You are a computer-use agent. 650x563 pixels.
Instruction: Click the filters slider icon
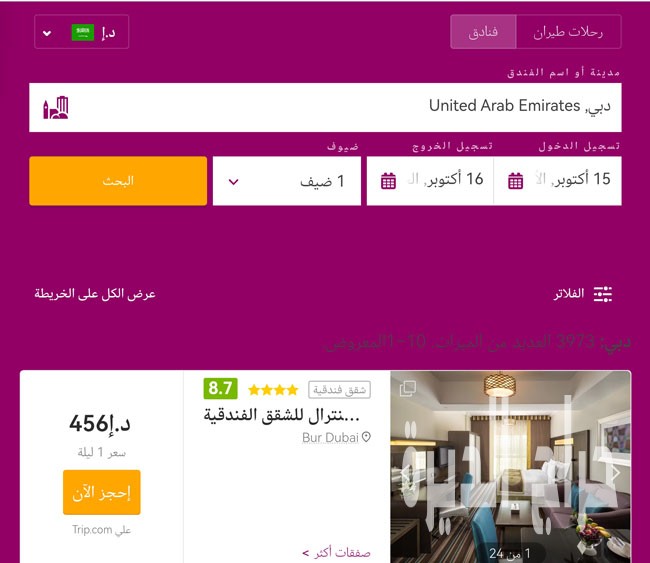[603, 294]
